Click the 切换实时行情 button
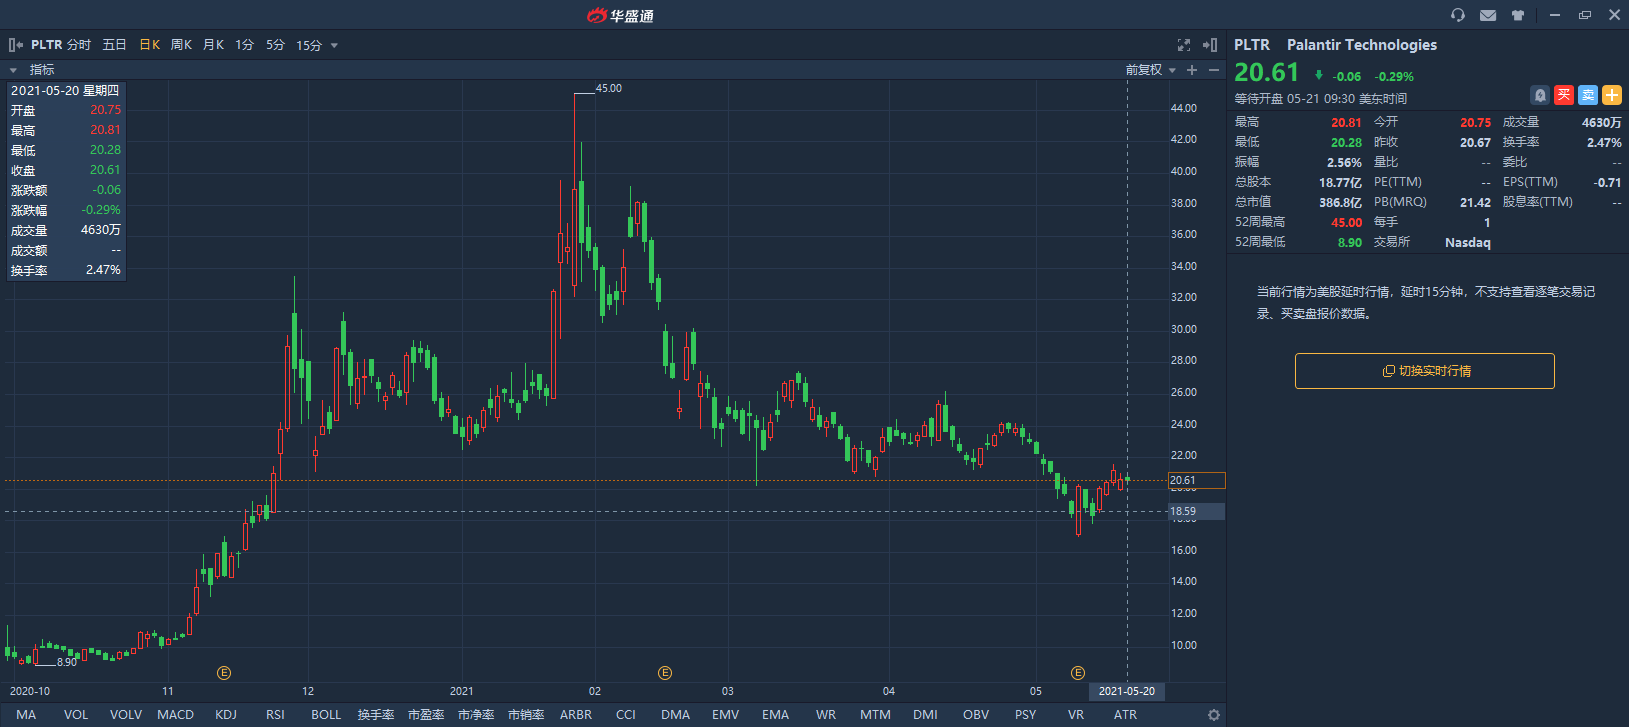 point(1424,371)
